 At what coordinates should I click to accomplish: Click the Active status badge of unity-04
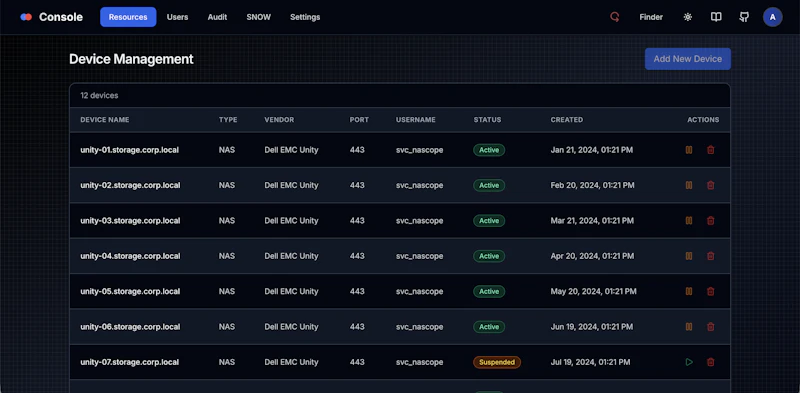pos(489,256)
